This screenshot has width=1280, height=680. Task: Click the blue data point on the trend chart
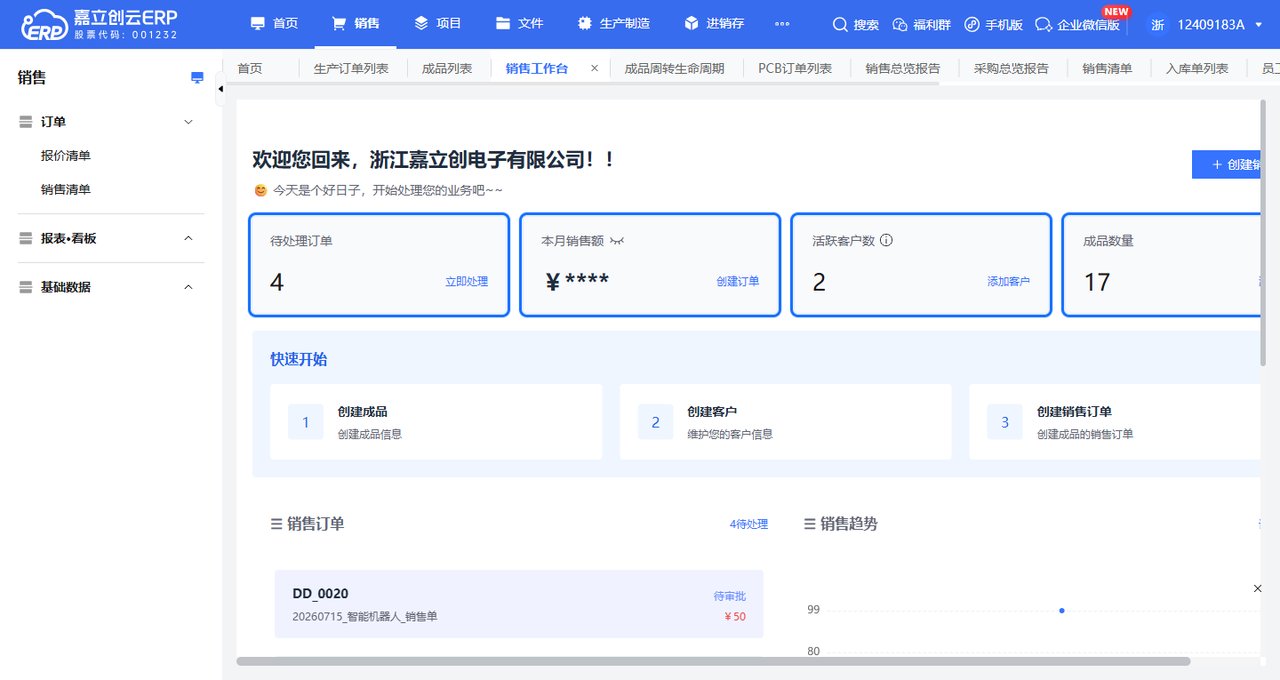(x=1061, y=610)
